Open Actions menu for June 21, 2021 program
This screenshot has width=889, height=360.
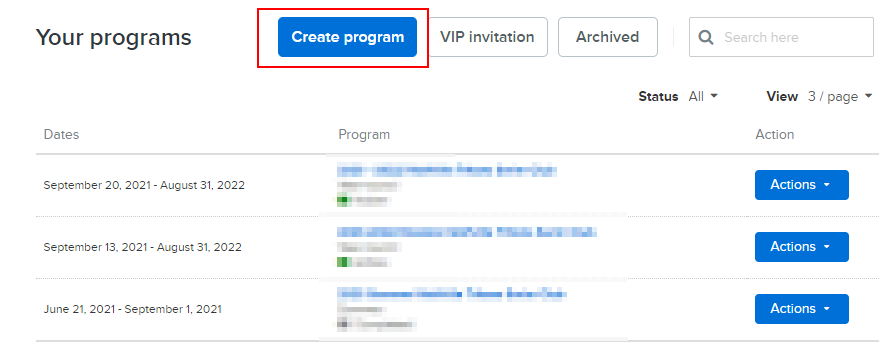[801, 308]
